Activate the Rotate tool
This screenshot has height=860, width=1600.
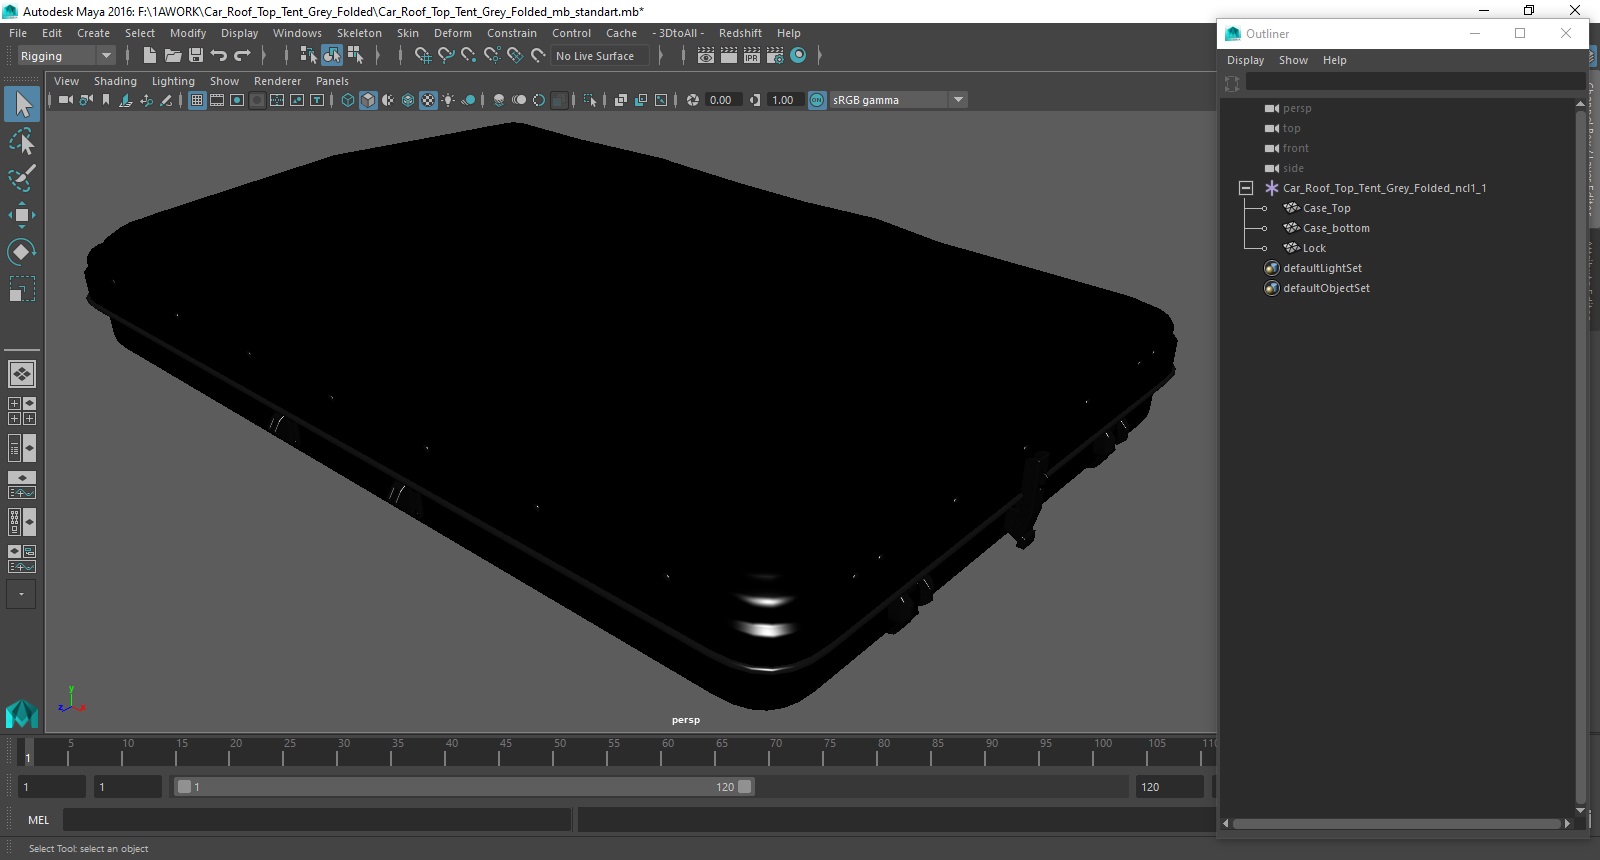tap(22, 251)
